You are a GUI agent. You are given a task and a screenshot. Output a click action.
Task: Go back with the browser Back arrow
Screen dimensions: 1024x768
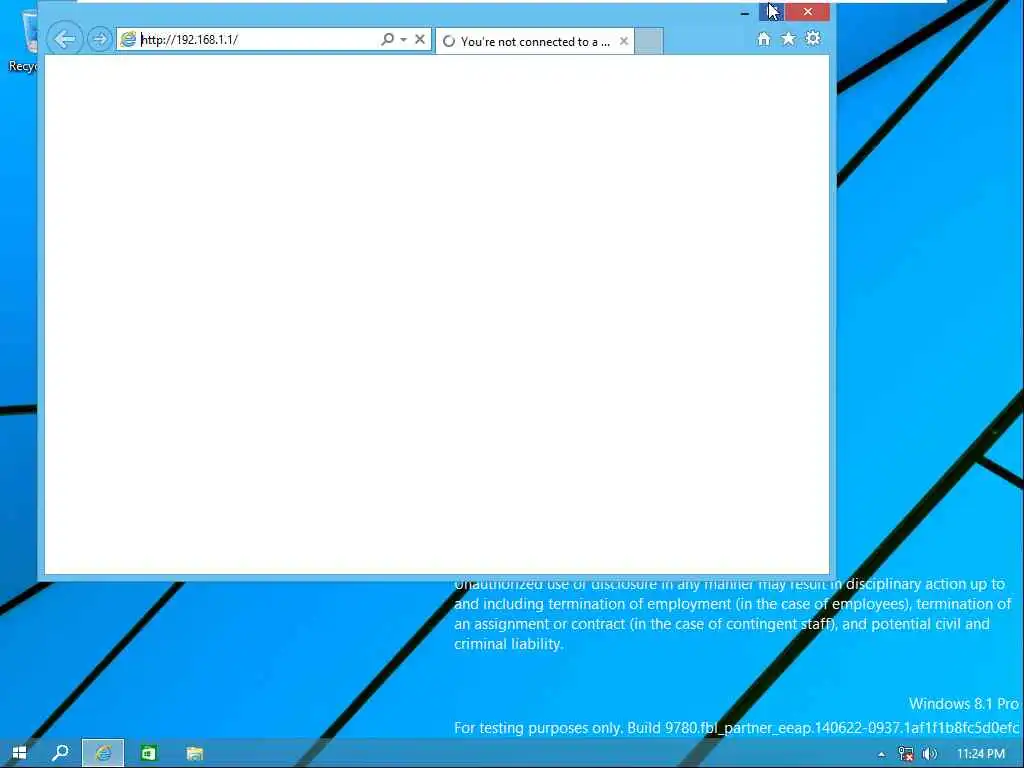[64, 39]
